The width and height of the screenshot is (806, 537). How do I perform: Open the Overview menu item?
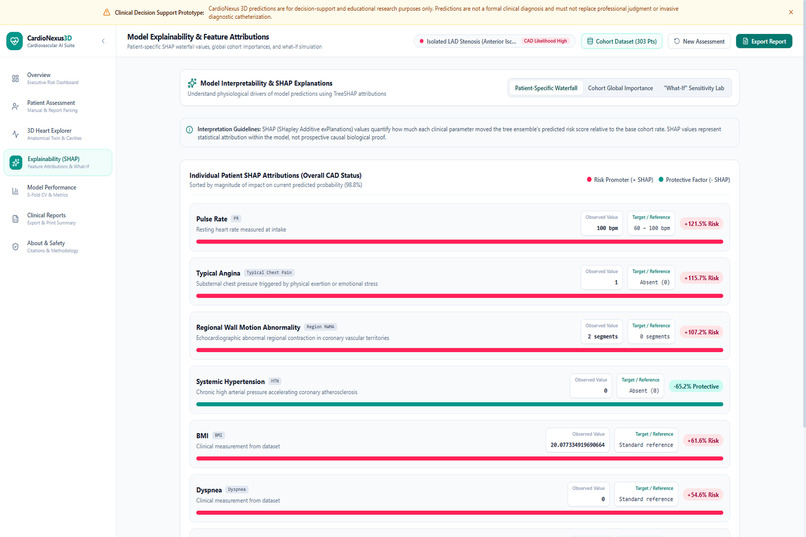pos(58,78)
